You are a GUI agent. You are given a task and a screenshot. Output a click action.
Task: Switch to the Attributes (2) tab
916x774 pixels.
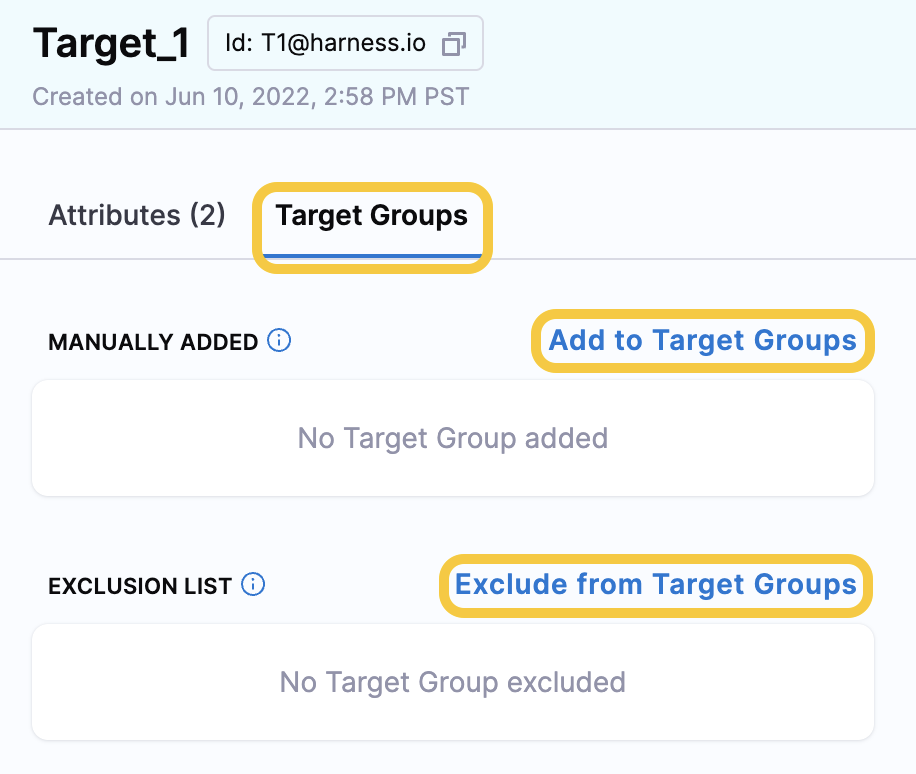tap(136, 215)
